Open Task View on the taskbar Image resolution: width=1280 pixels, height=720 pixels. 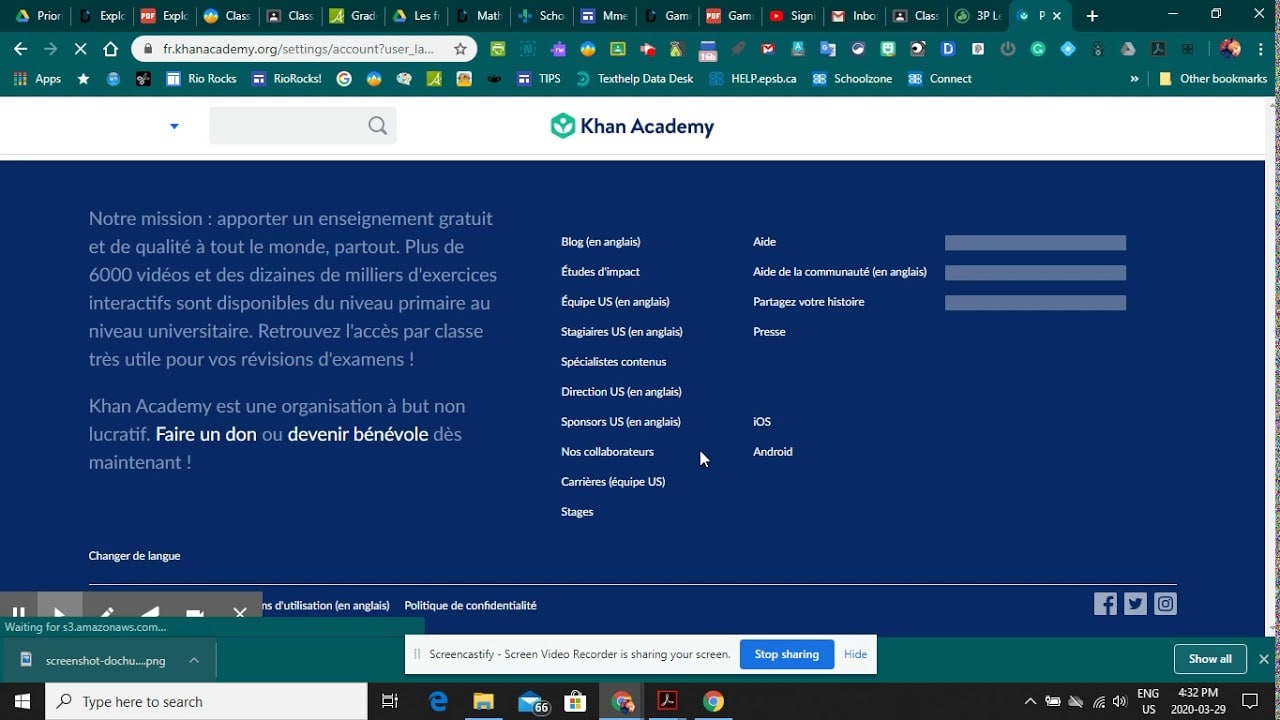(x=390, y=701)
